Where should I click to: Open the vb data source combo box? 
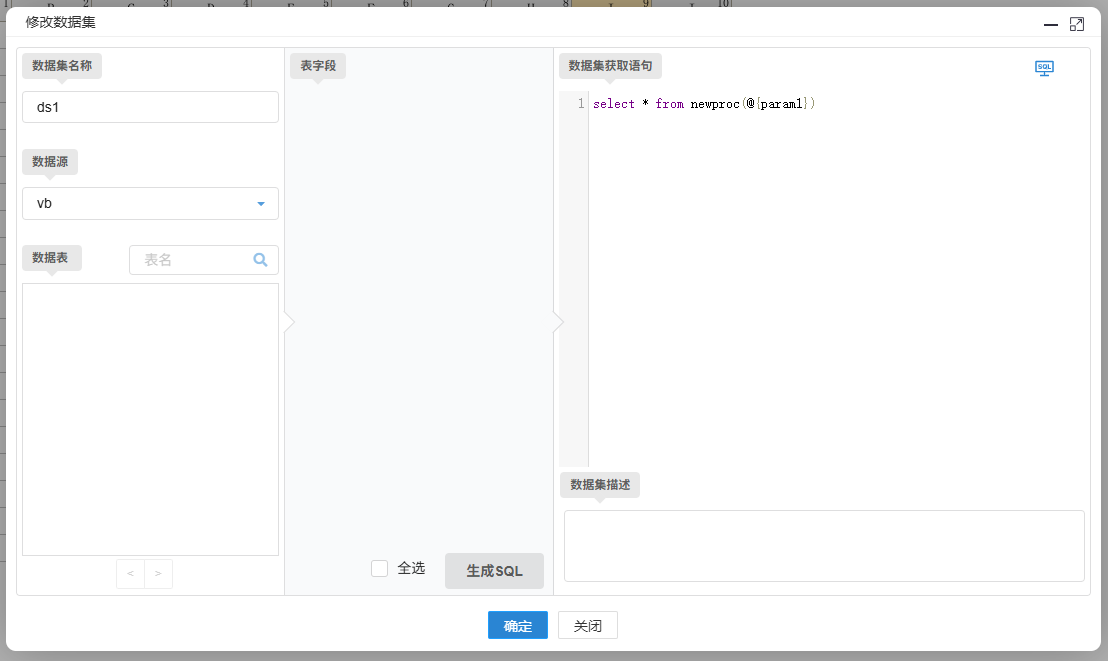coord(140,204)
